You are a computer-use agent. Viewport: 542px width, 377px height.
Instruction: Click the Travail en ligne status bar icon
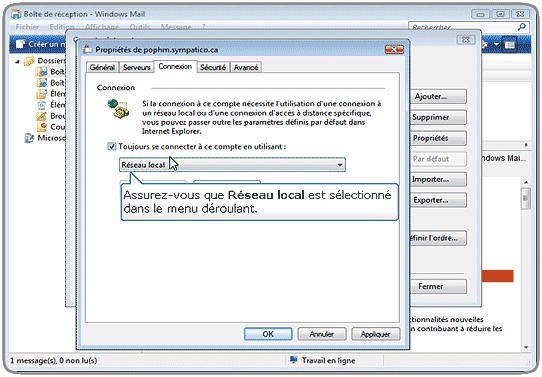[294, 360]
